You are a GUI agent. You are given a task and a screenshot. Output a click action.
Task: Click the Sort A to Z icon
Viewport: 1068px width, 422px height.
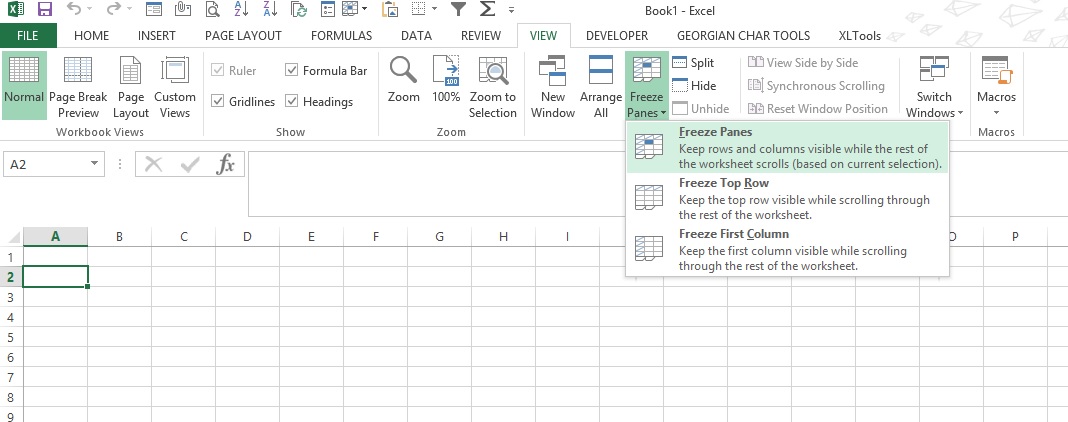coord(241,10)
